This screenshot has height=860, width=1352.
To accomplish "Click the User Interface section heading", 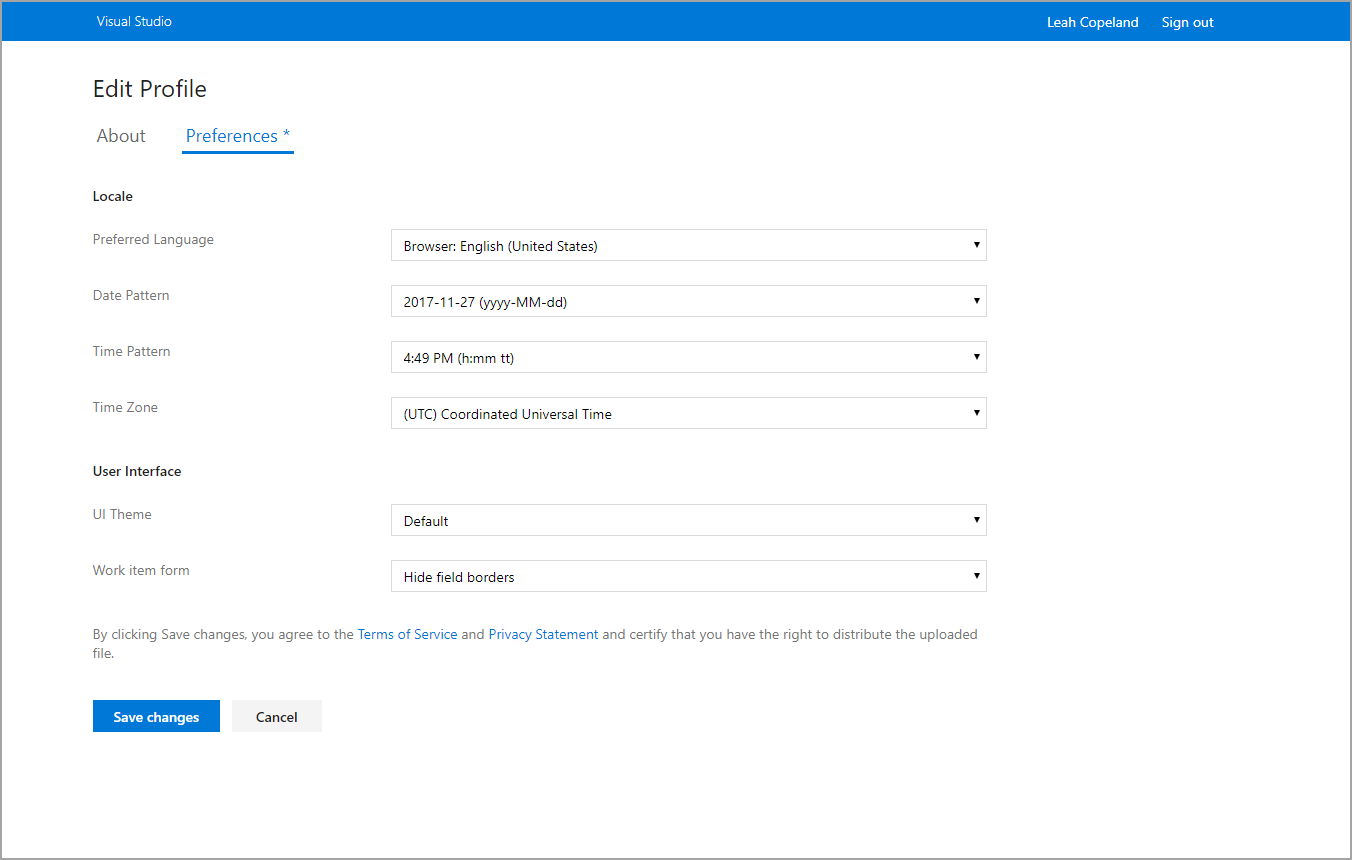I will (137, 471).
